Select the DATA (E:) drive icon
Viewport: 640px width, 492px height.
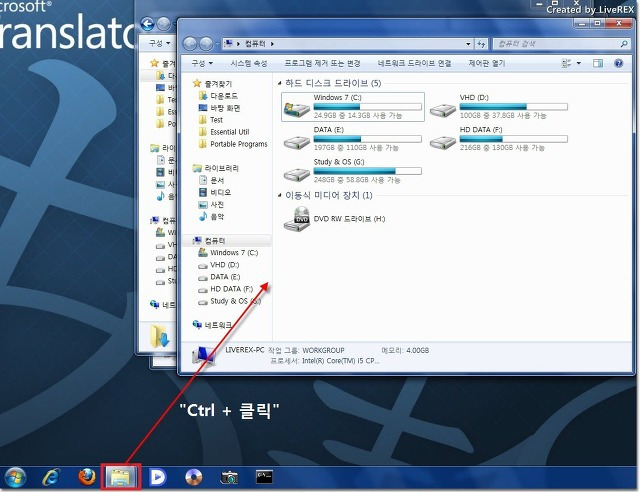[297, 142]
